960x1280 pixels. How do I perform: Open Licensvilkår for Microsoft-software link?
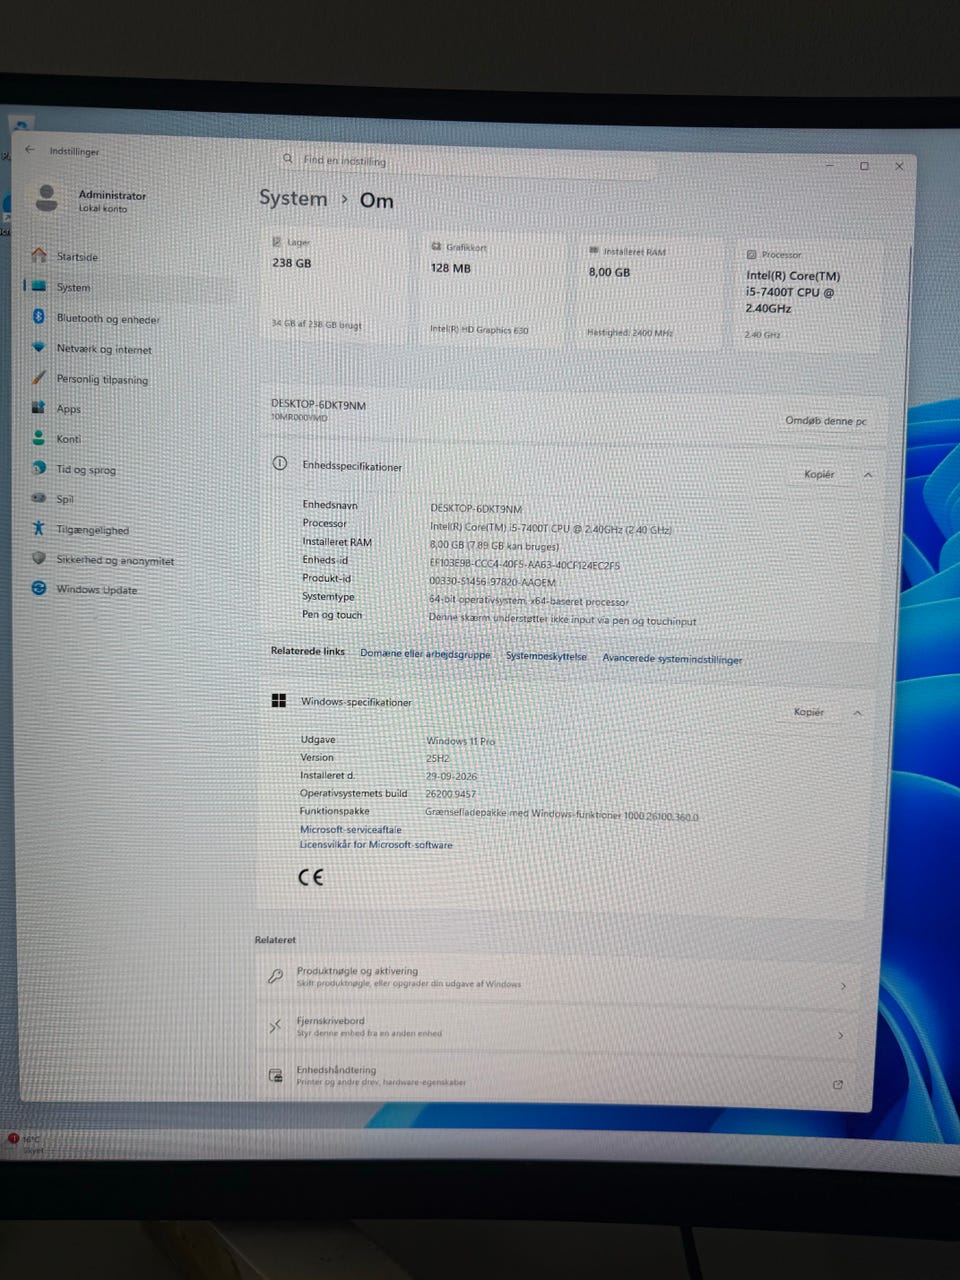(376, 844)
